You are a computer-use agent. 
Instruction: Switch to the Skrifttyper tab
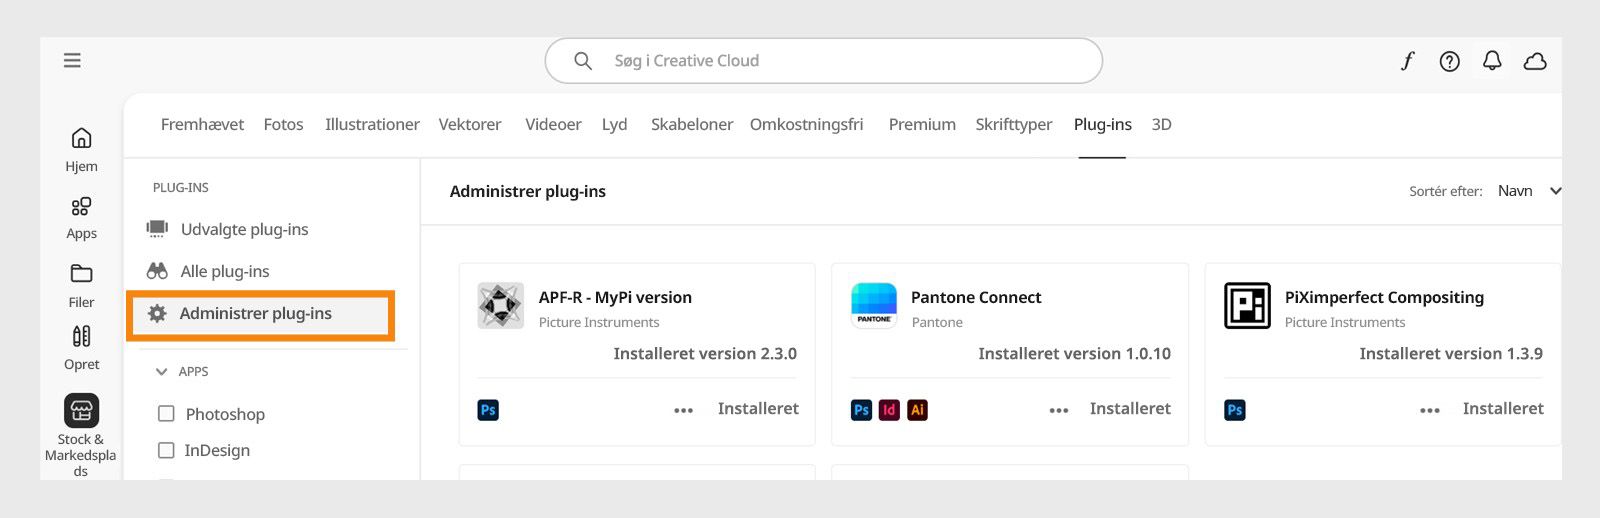click(x=1014, y=124)
